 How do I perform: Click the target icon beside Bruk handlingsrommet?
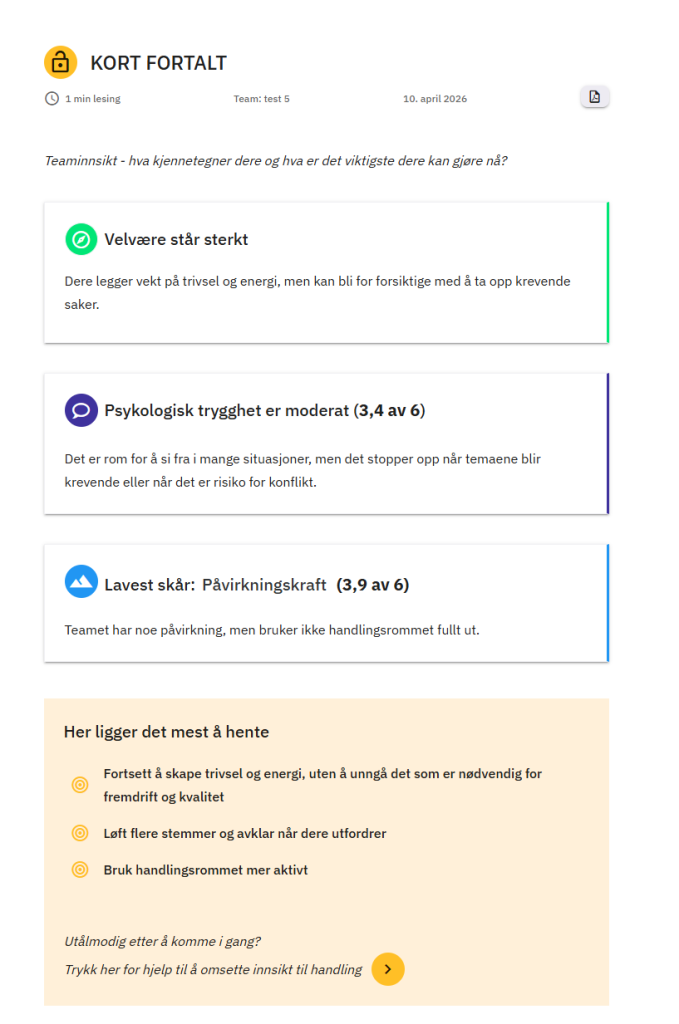[x=80, y=869]
